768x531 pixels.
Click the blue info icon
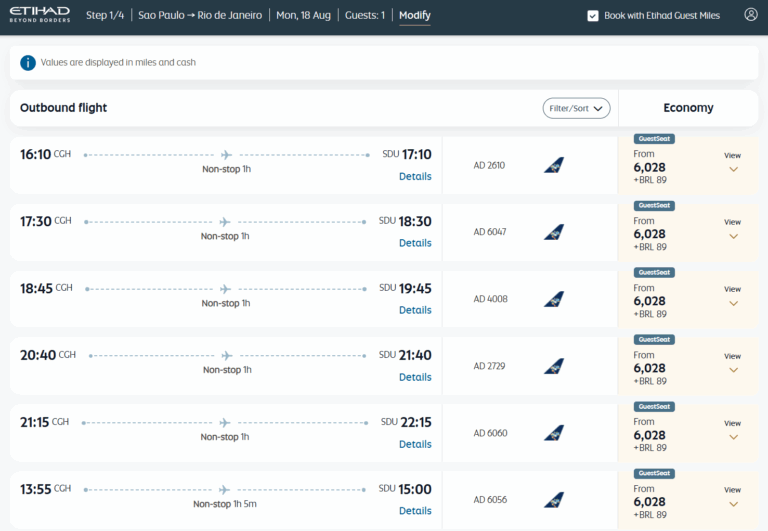28,62
